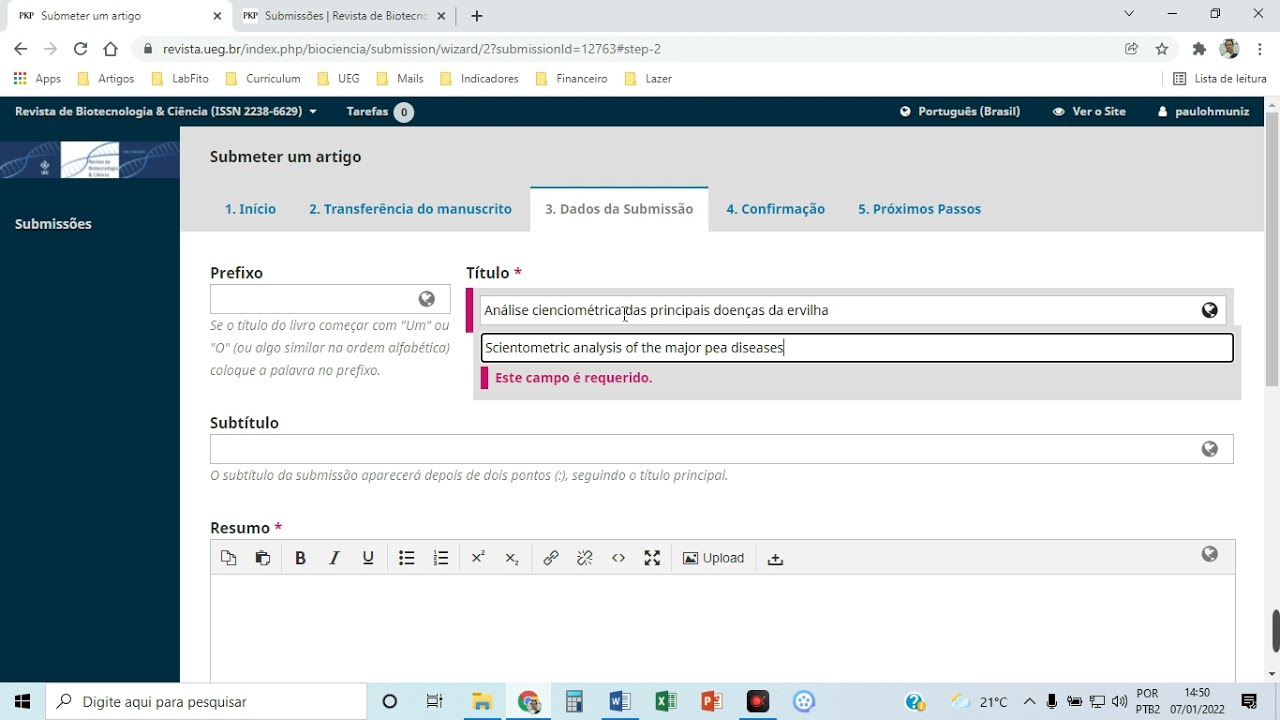Reload the current page
Viewport: 1280px width, 720px height.
pyautogui.click(x=80, y=49)
